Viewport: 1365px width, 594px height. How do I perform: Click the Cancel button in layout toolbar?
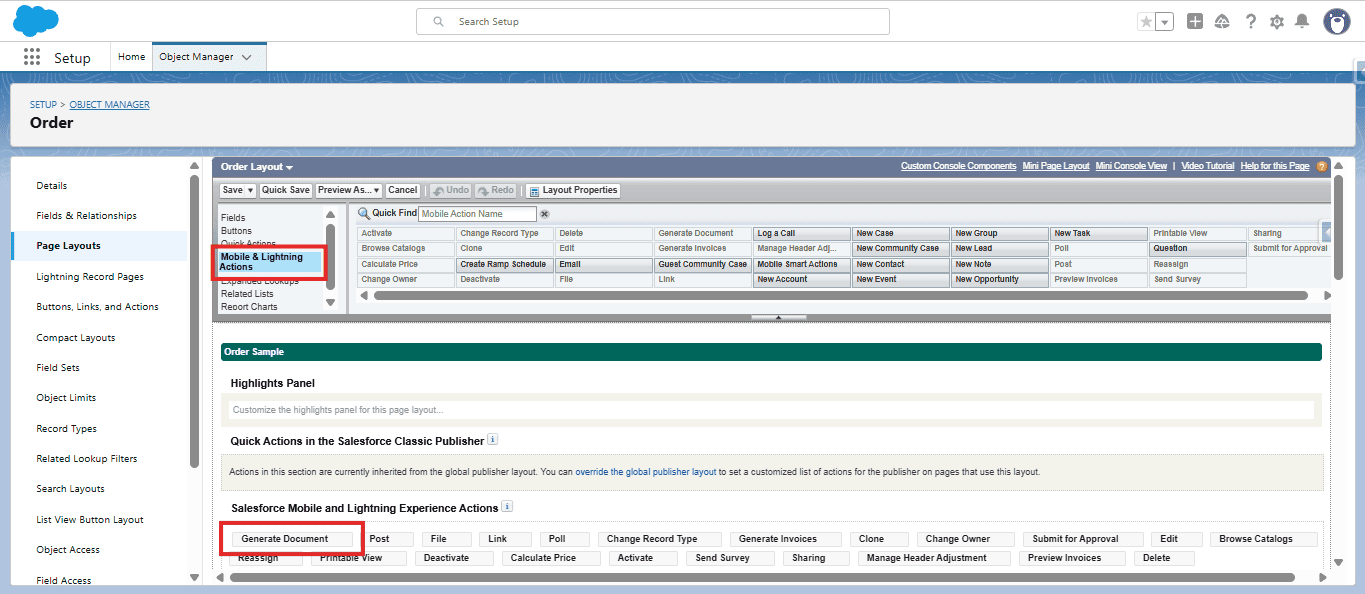click(402, 190)
